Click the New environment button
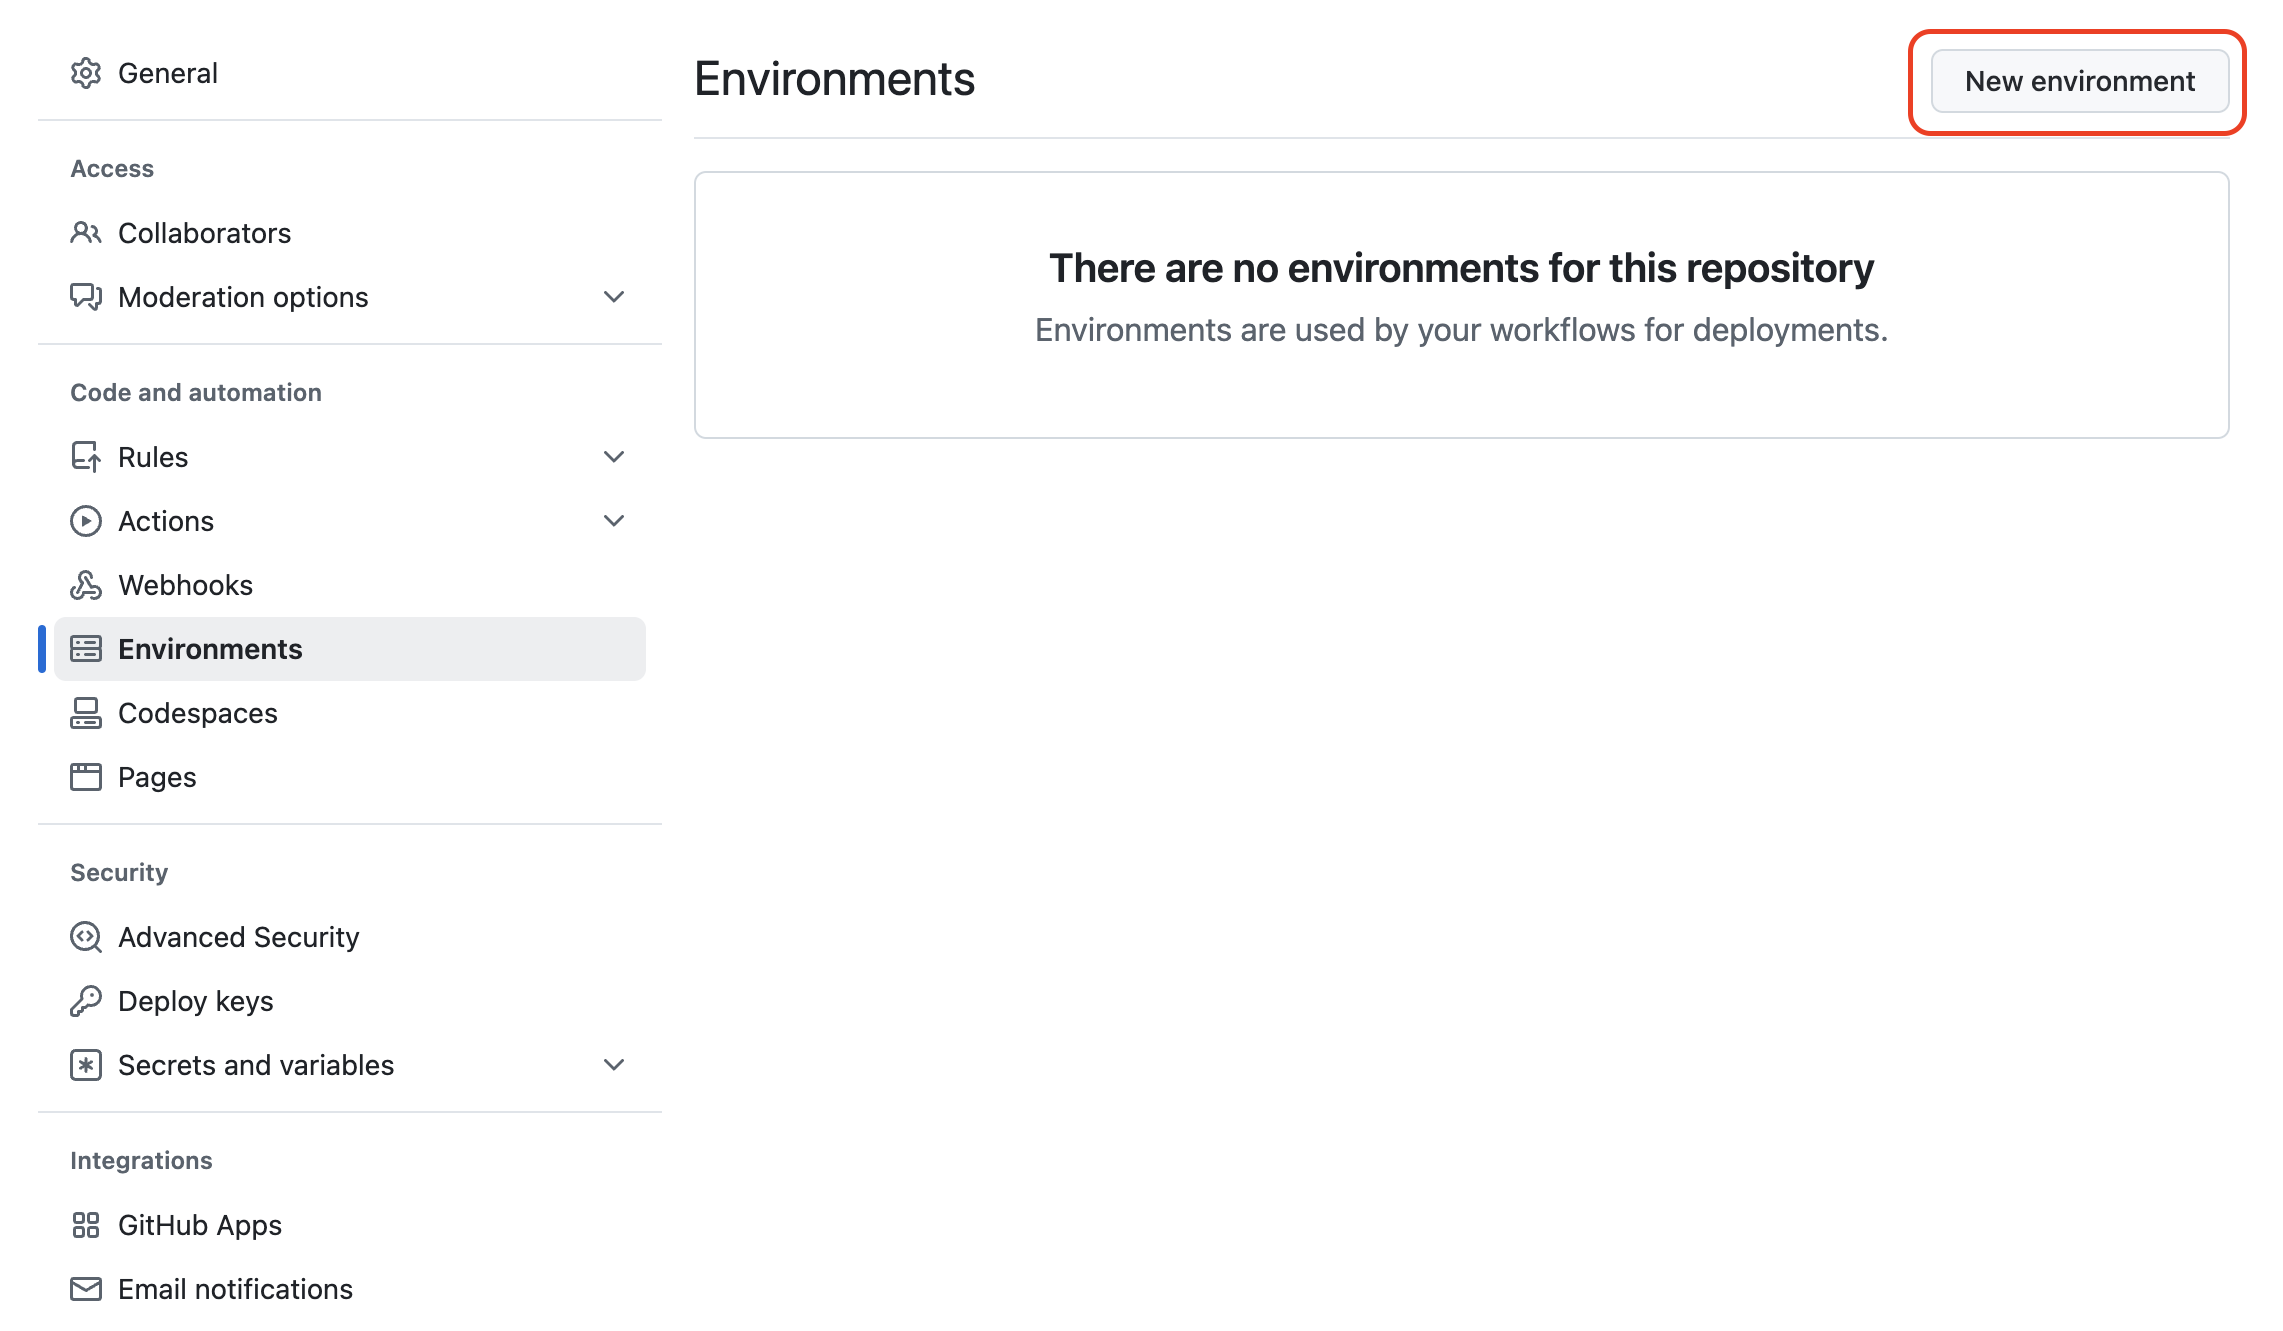 click(x=2079, y=81)
